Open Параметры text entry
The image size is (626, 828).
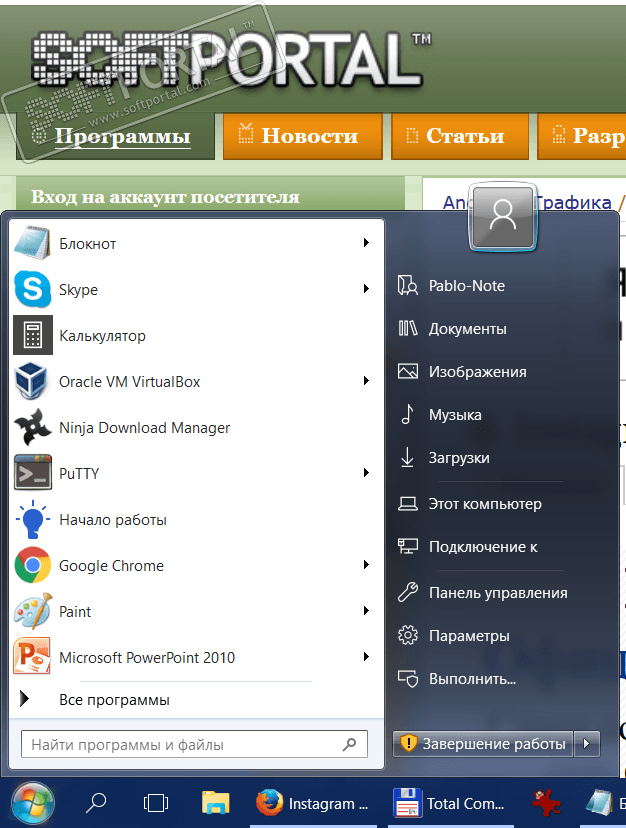click(x=469, y=636)
